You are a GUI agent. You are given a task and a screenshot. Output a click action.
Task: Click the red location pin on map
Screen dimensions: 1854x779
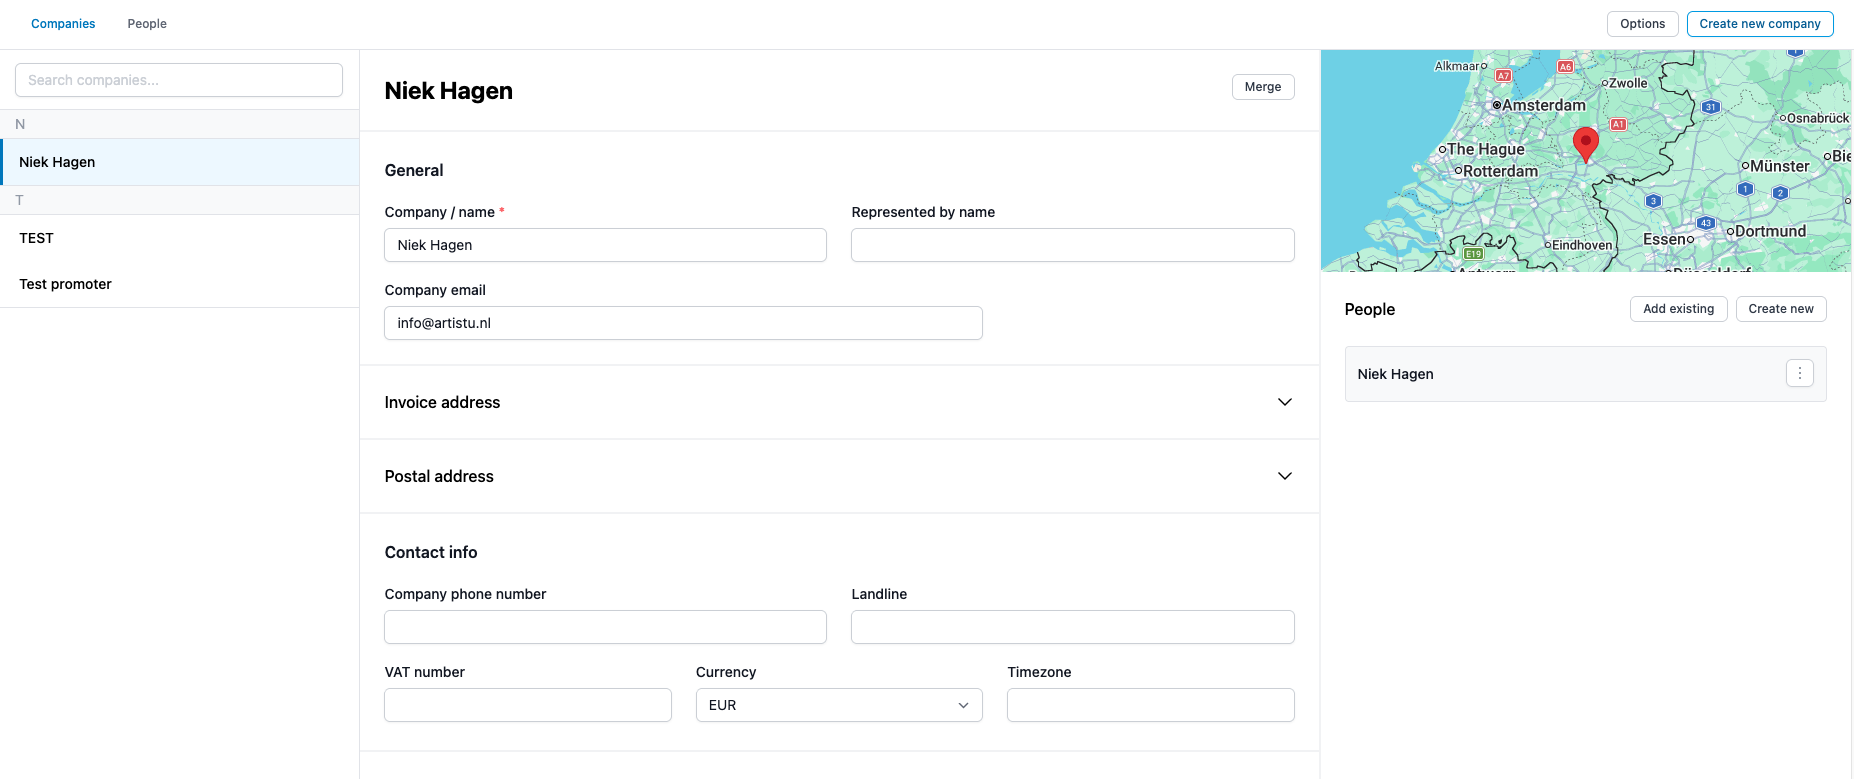pos(1585,143)
